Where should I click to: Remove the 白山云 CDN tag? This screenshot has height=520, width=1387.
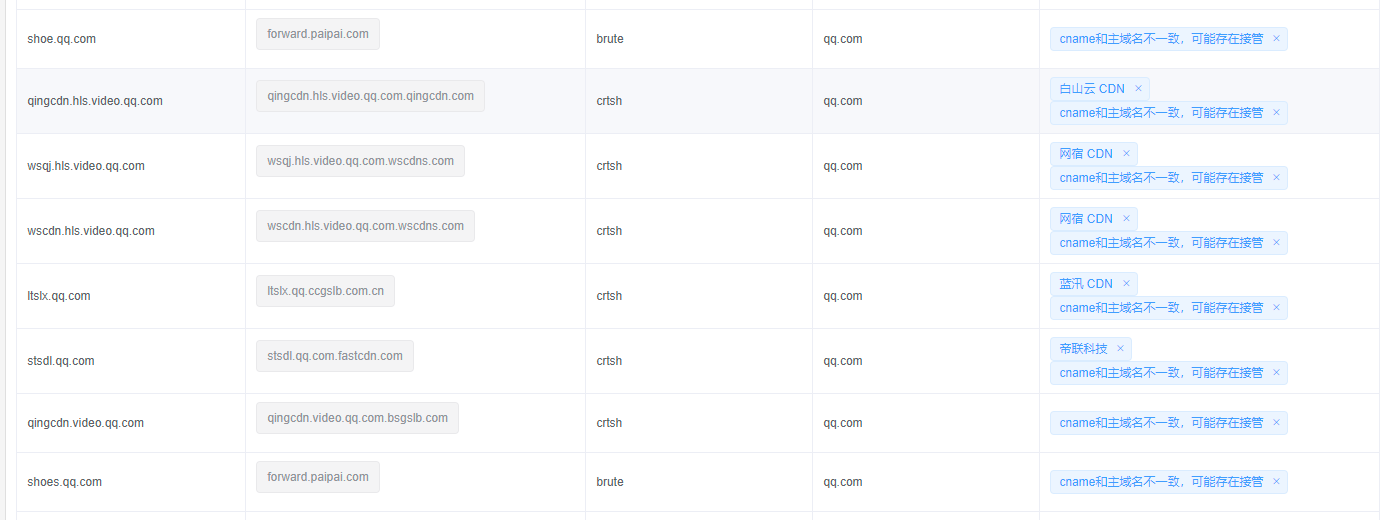click(1138, 89)
